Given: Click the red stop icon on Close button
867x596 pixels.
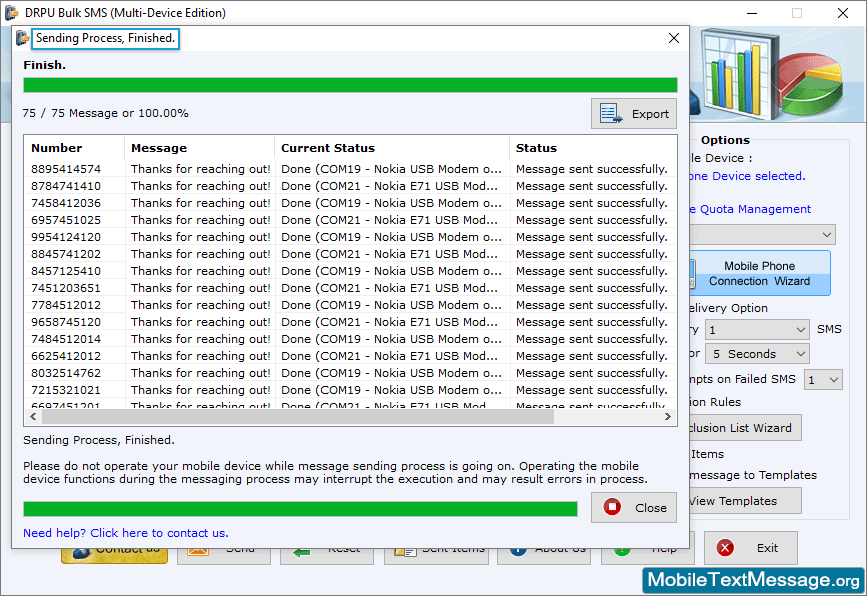Looking at the screenshot, I should tap(612, 507).
